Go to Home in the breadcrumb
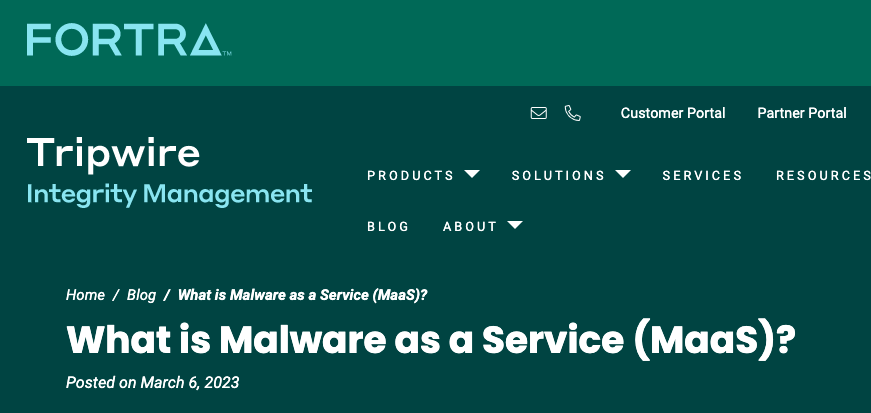The width and height of the screenshot is (871, 413). (85, 295)
